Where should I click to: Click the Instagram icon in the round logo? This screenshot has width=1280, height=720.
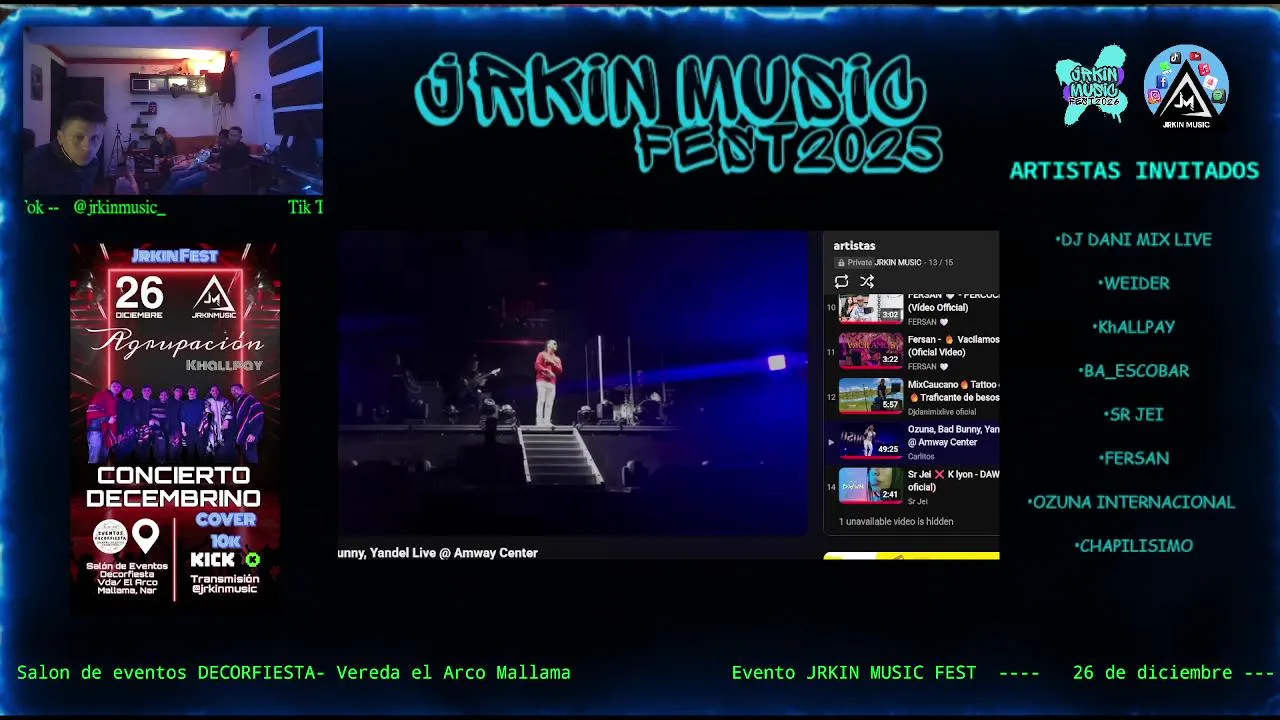coord(1154,96)
